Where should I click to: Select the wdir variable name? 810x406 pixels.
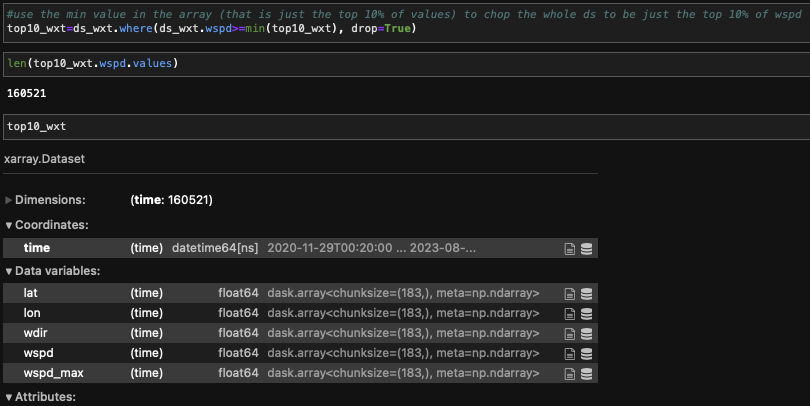tap(35, 333)
